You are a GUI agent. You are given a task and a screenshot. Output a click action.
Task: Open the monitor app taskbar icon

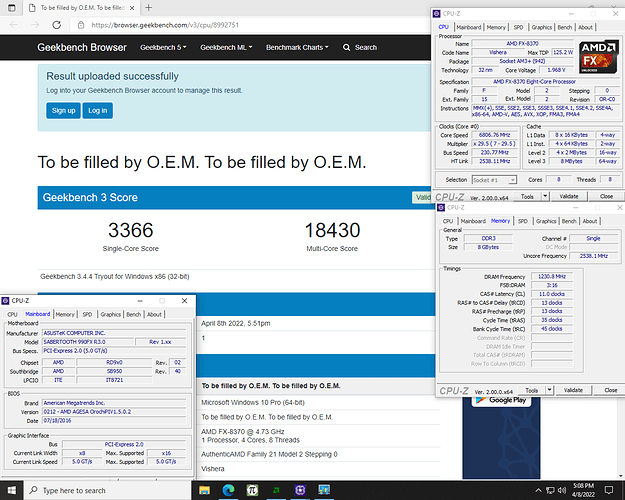(324, 490)
